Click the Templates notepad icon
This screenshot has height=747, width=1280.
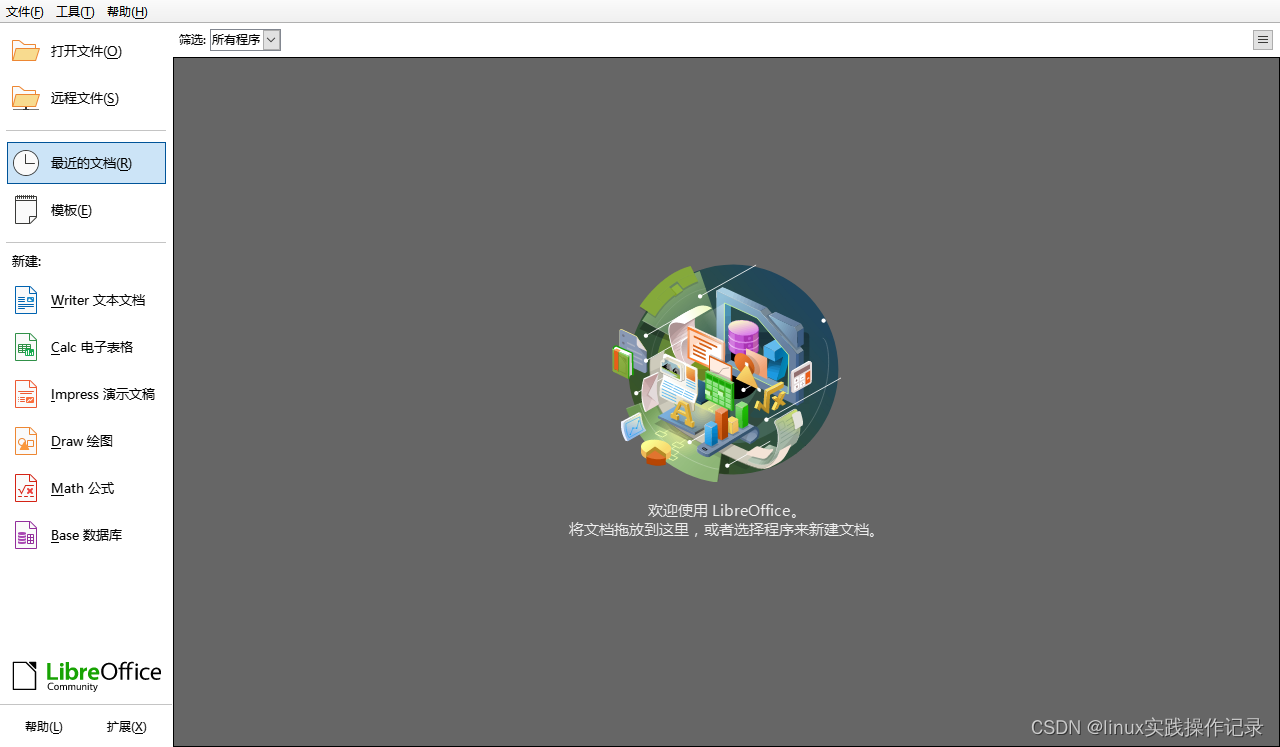tap(26, 210)
